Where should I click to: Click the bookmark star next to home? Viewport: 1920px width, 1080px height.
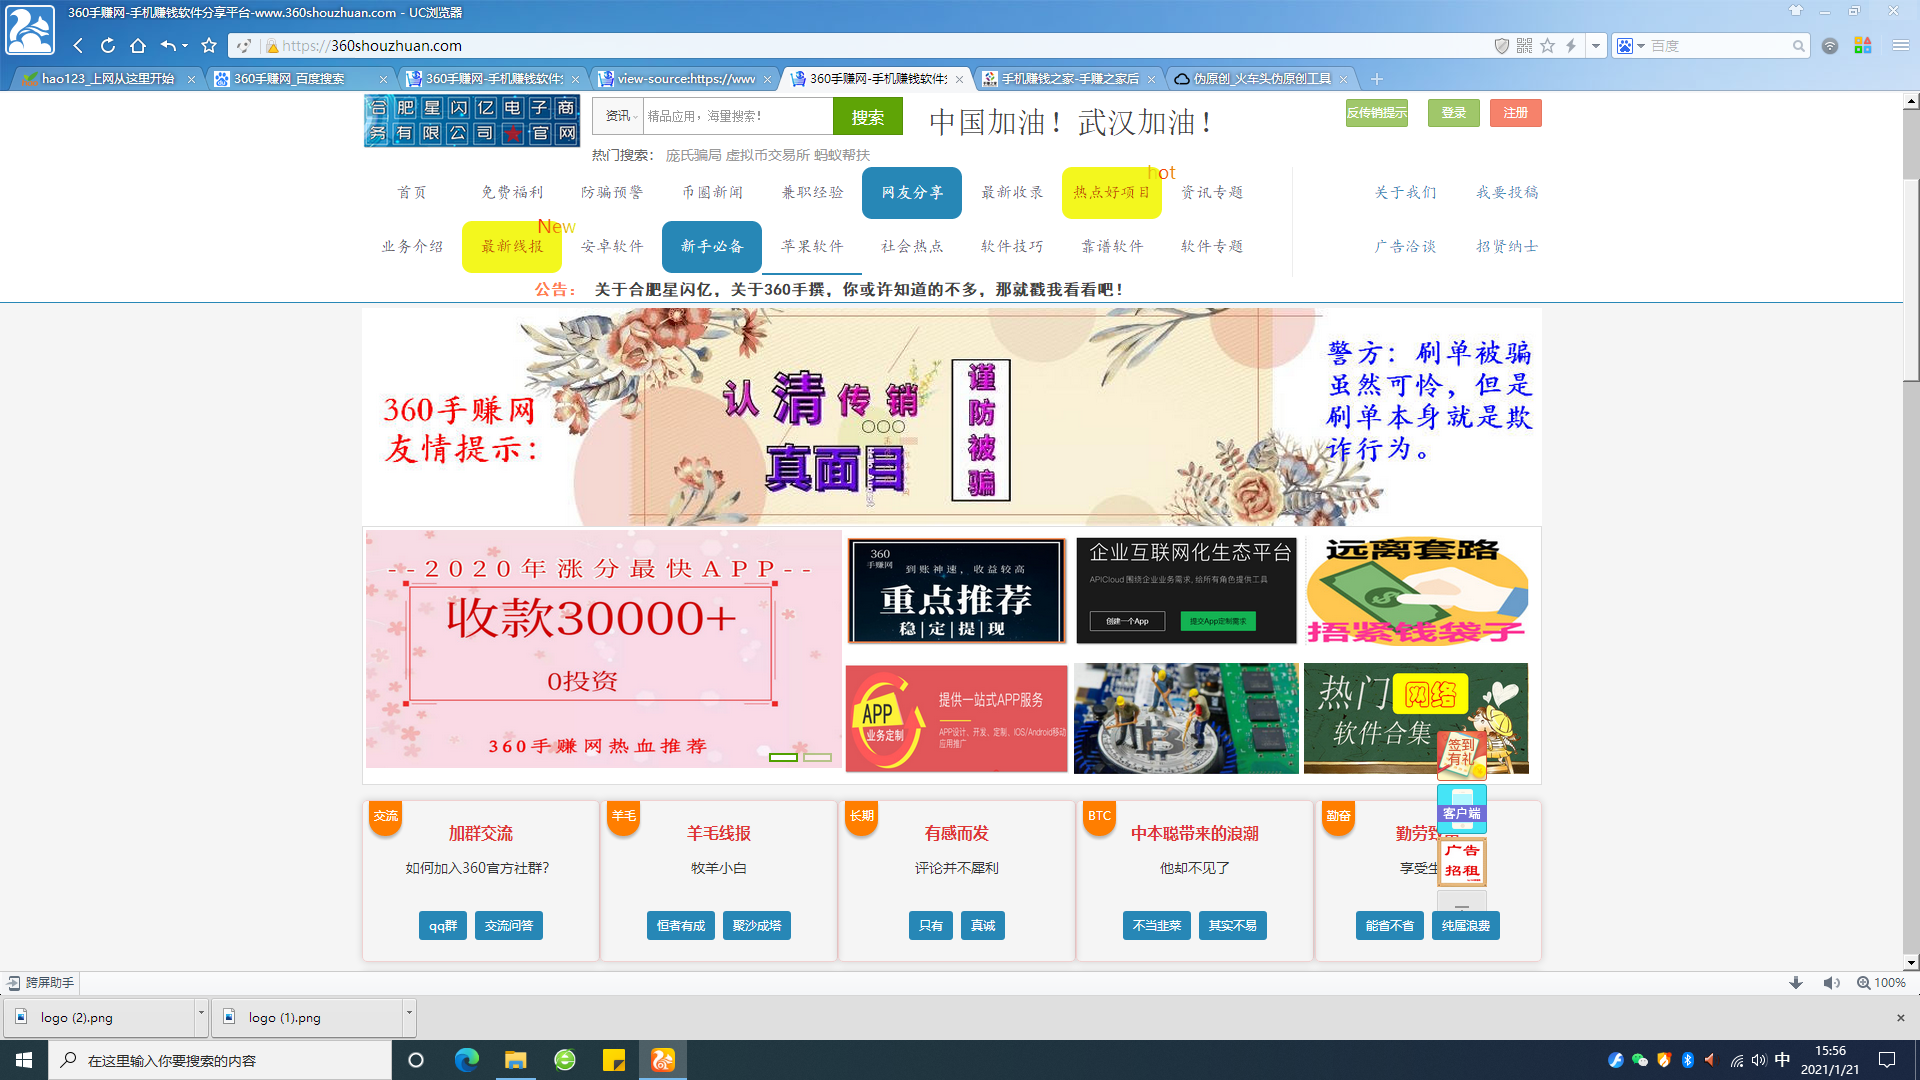coord(209,46)
